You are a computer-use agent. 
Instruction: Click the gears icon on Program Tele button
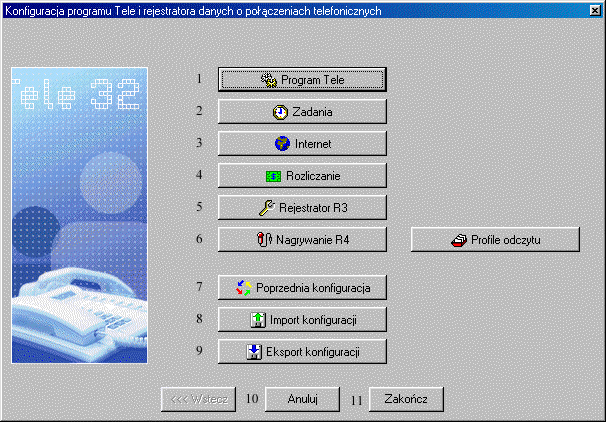click(x=268, y=79)
